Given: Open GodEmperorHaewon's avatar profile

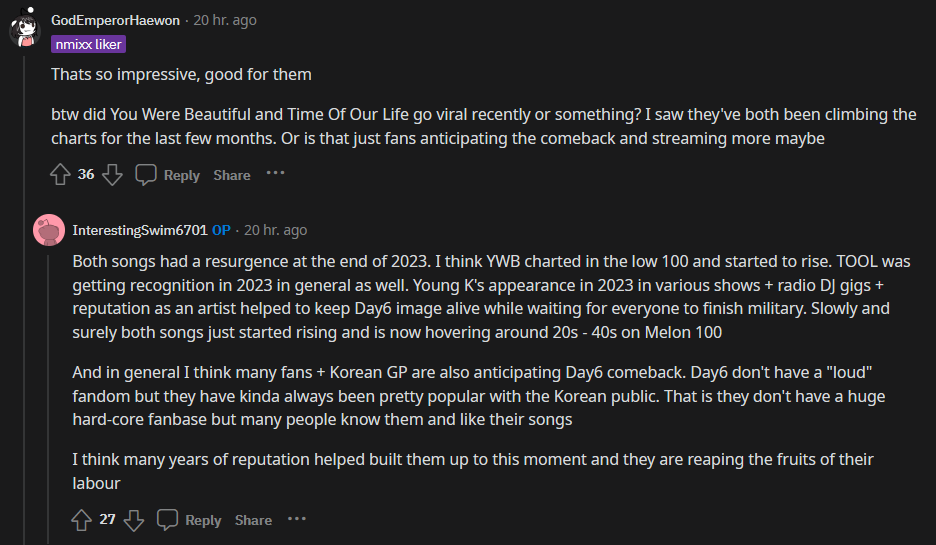Looking at the screenshot, I should (x=24, y=30).
